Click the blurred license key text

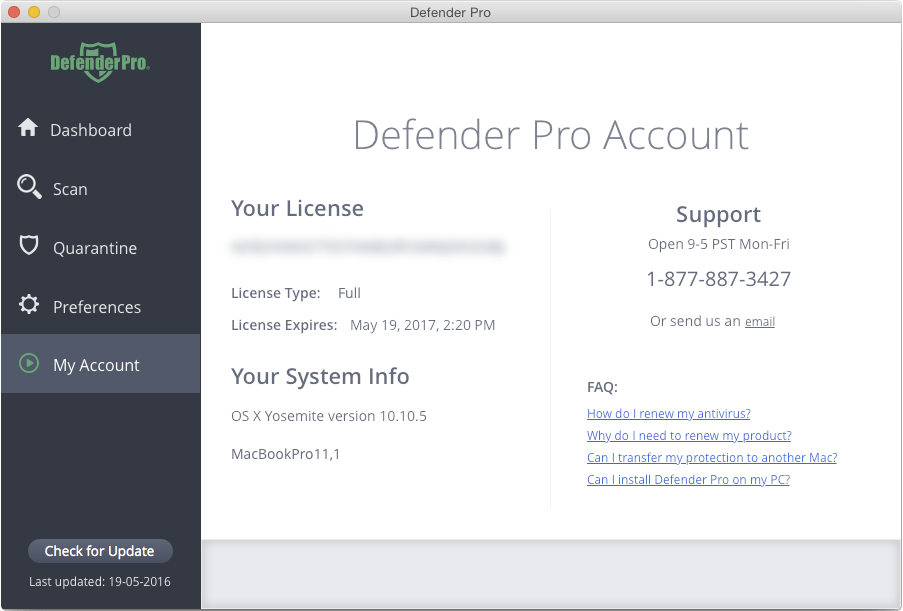pyautogui.click(x=368, y=246)
